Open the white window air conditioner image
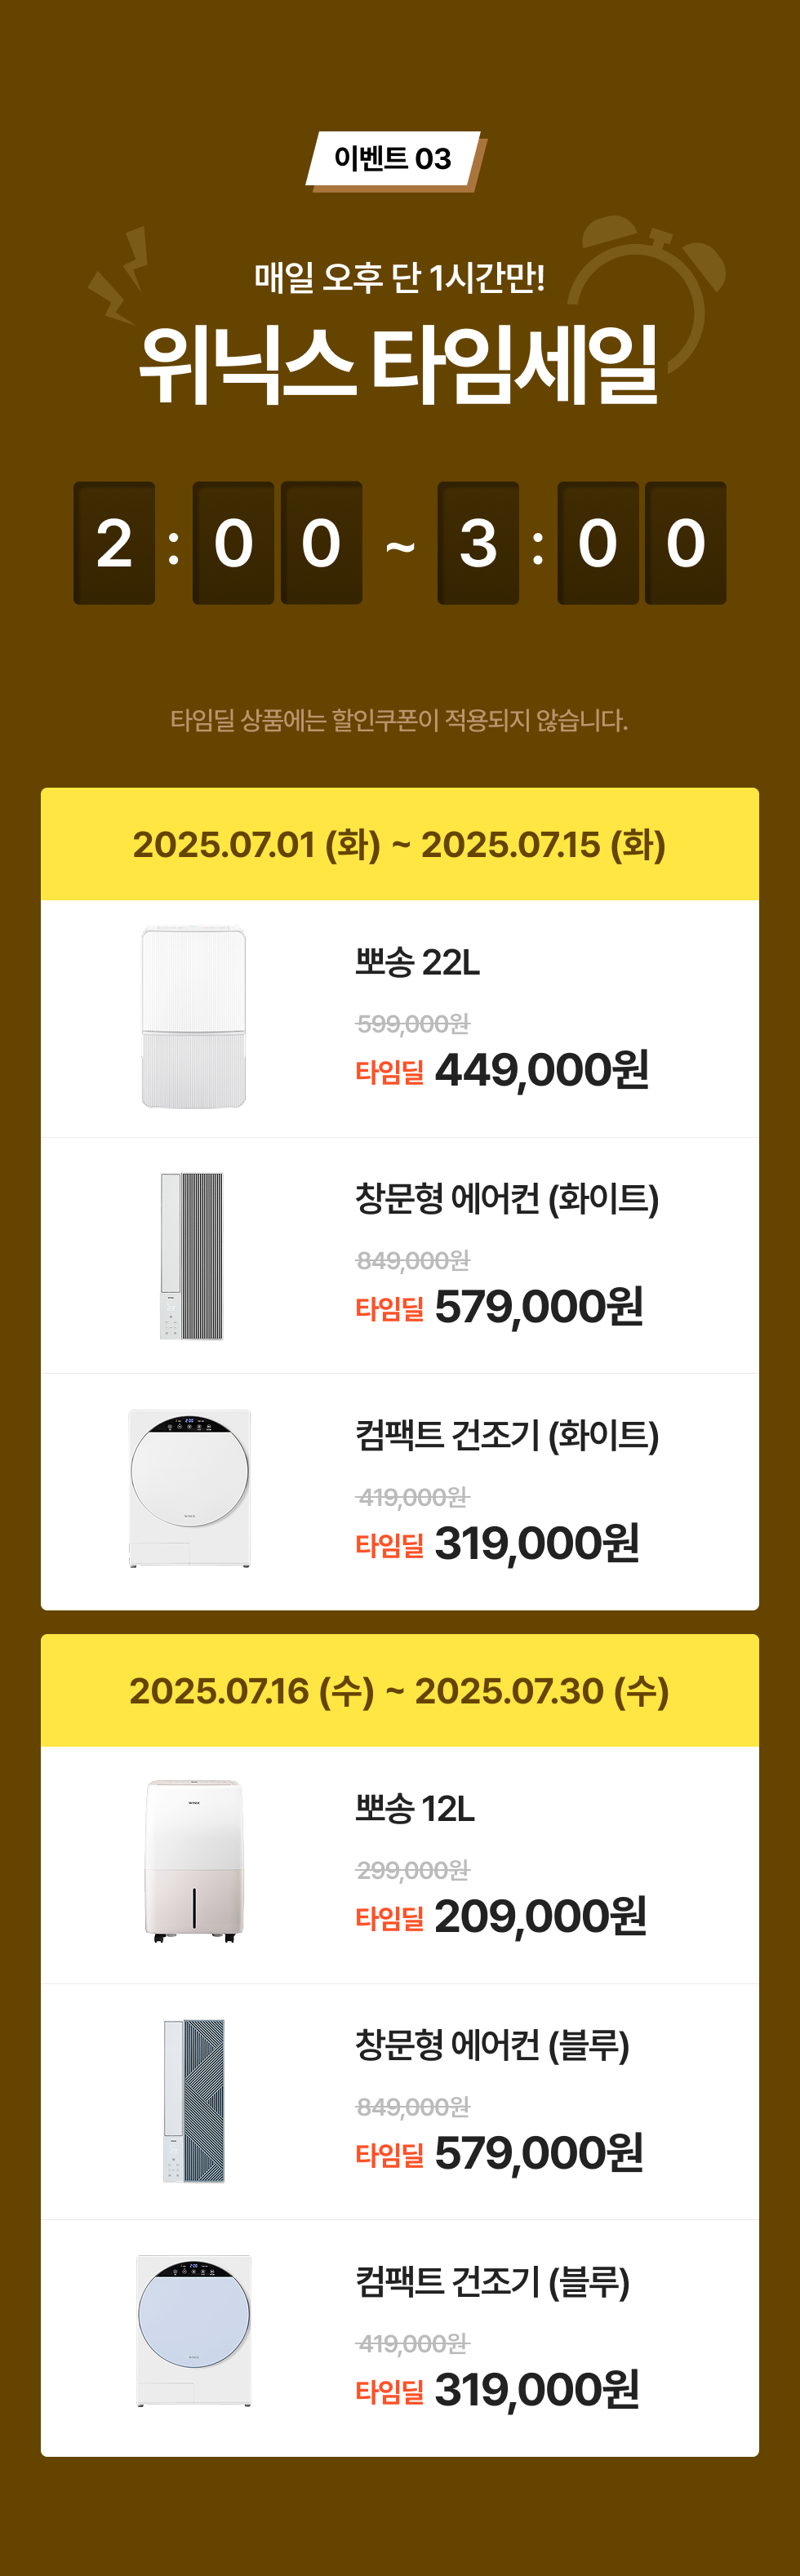This screenshot has width=800, height=2576. (x=191, y=1255)
